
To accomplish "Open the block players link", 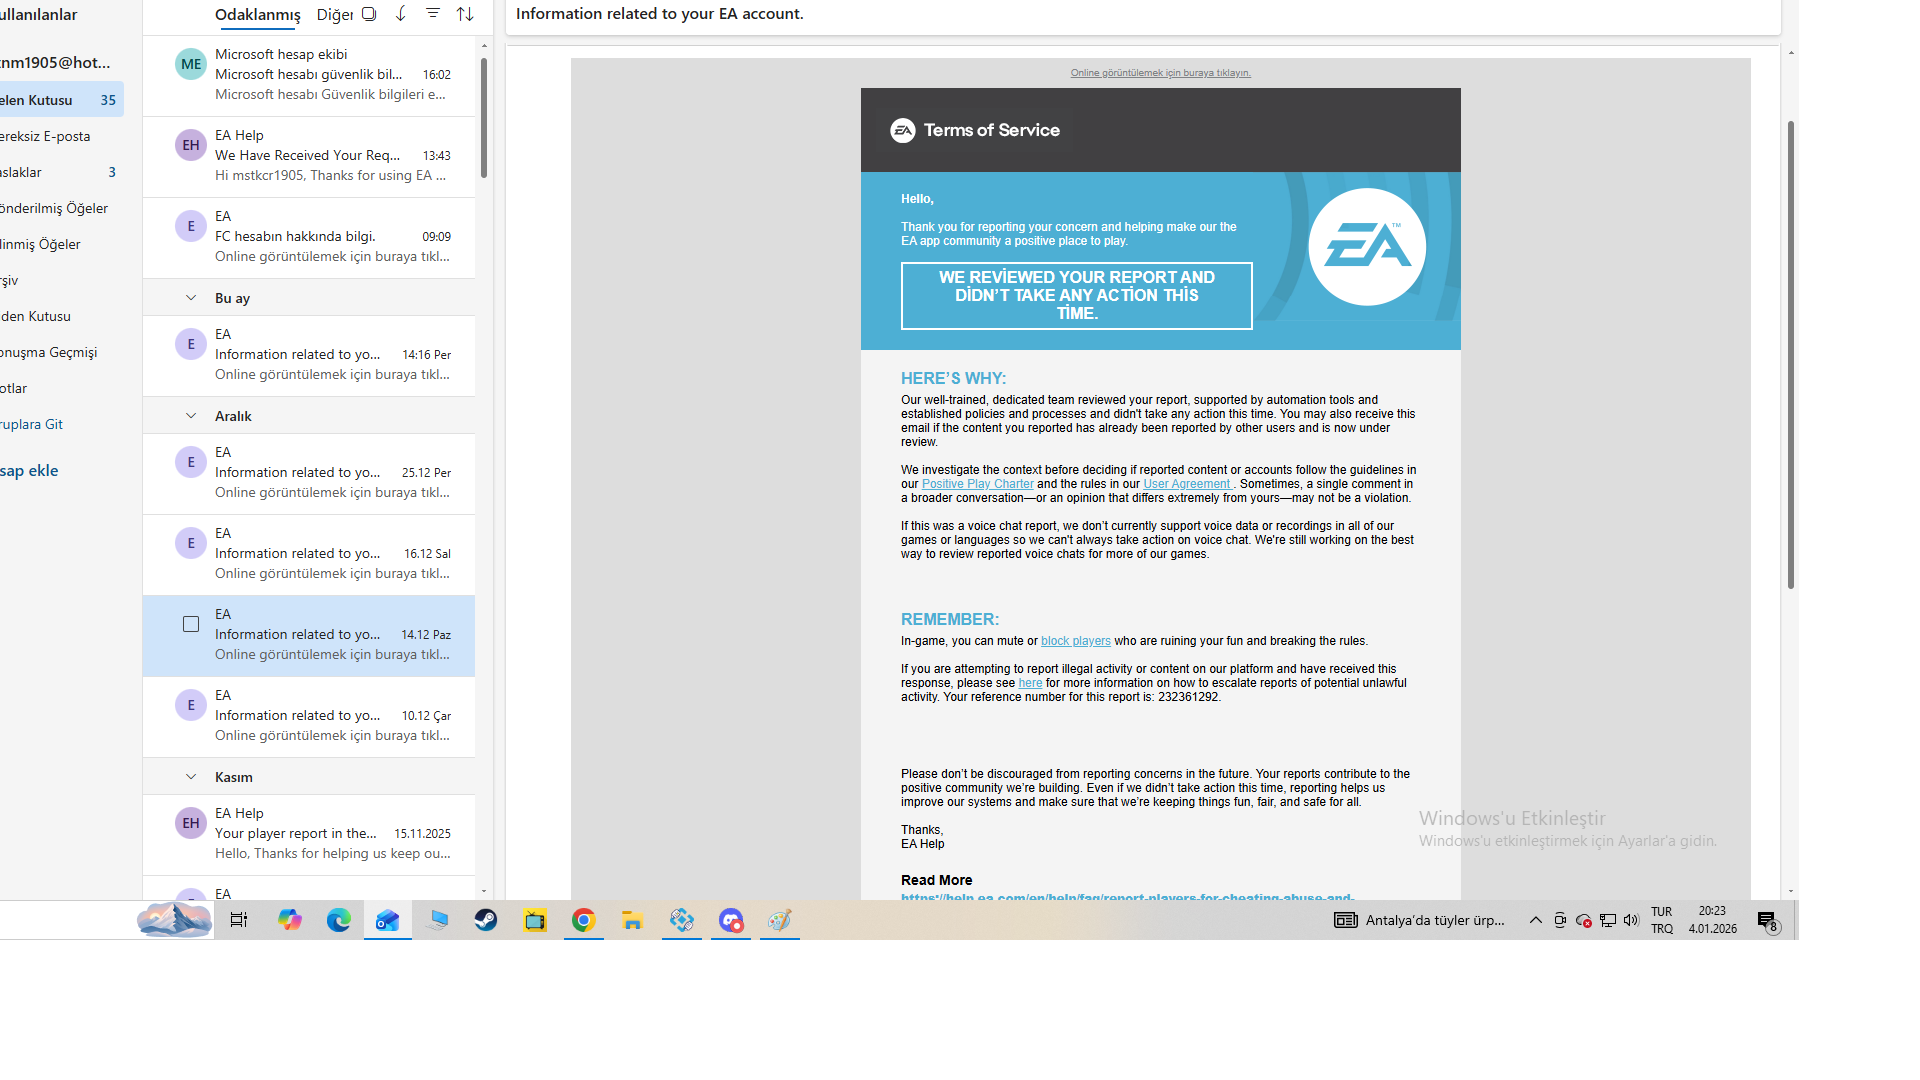I will click(1075, 641).
